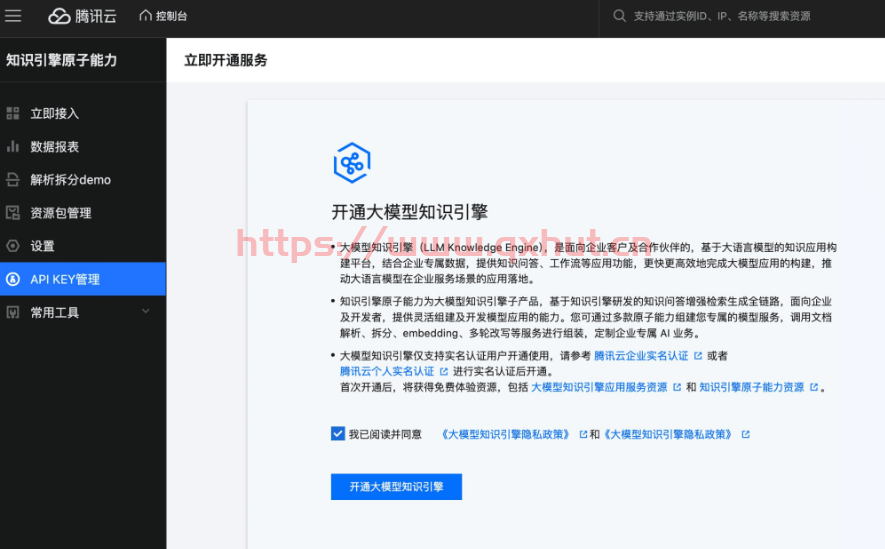Click the 设置 settings icon
Screen dimensions: 885x549
click(x=13, y=246)
